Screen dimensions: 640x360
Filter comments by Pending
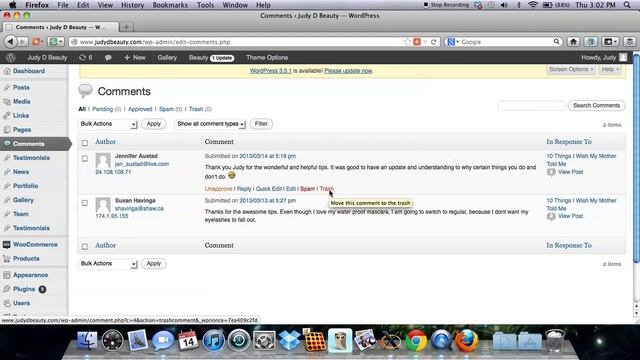pos(102,109)
